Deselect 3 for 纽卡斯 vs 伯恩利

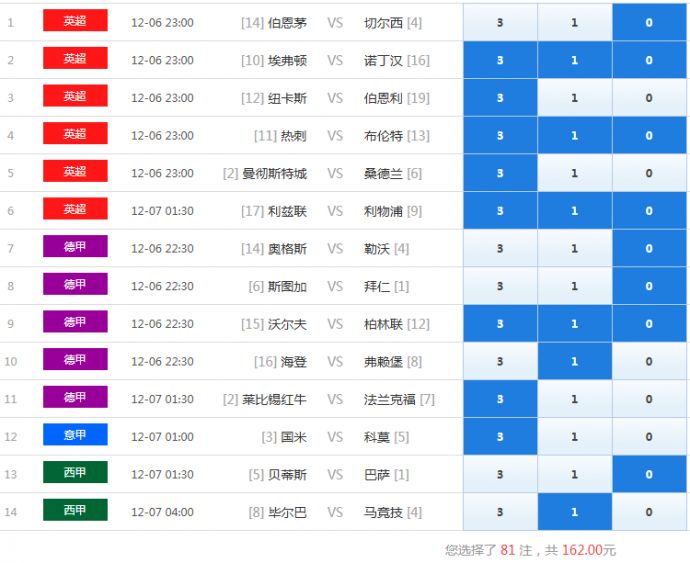(x=500, y=98)
